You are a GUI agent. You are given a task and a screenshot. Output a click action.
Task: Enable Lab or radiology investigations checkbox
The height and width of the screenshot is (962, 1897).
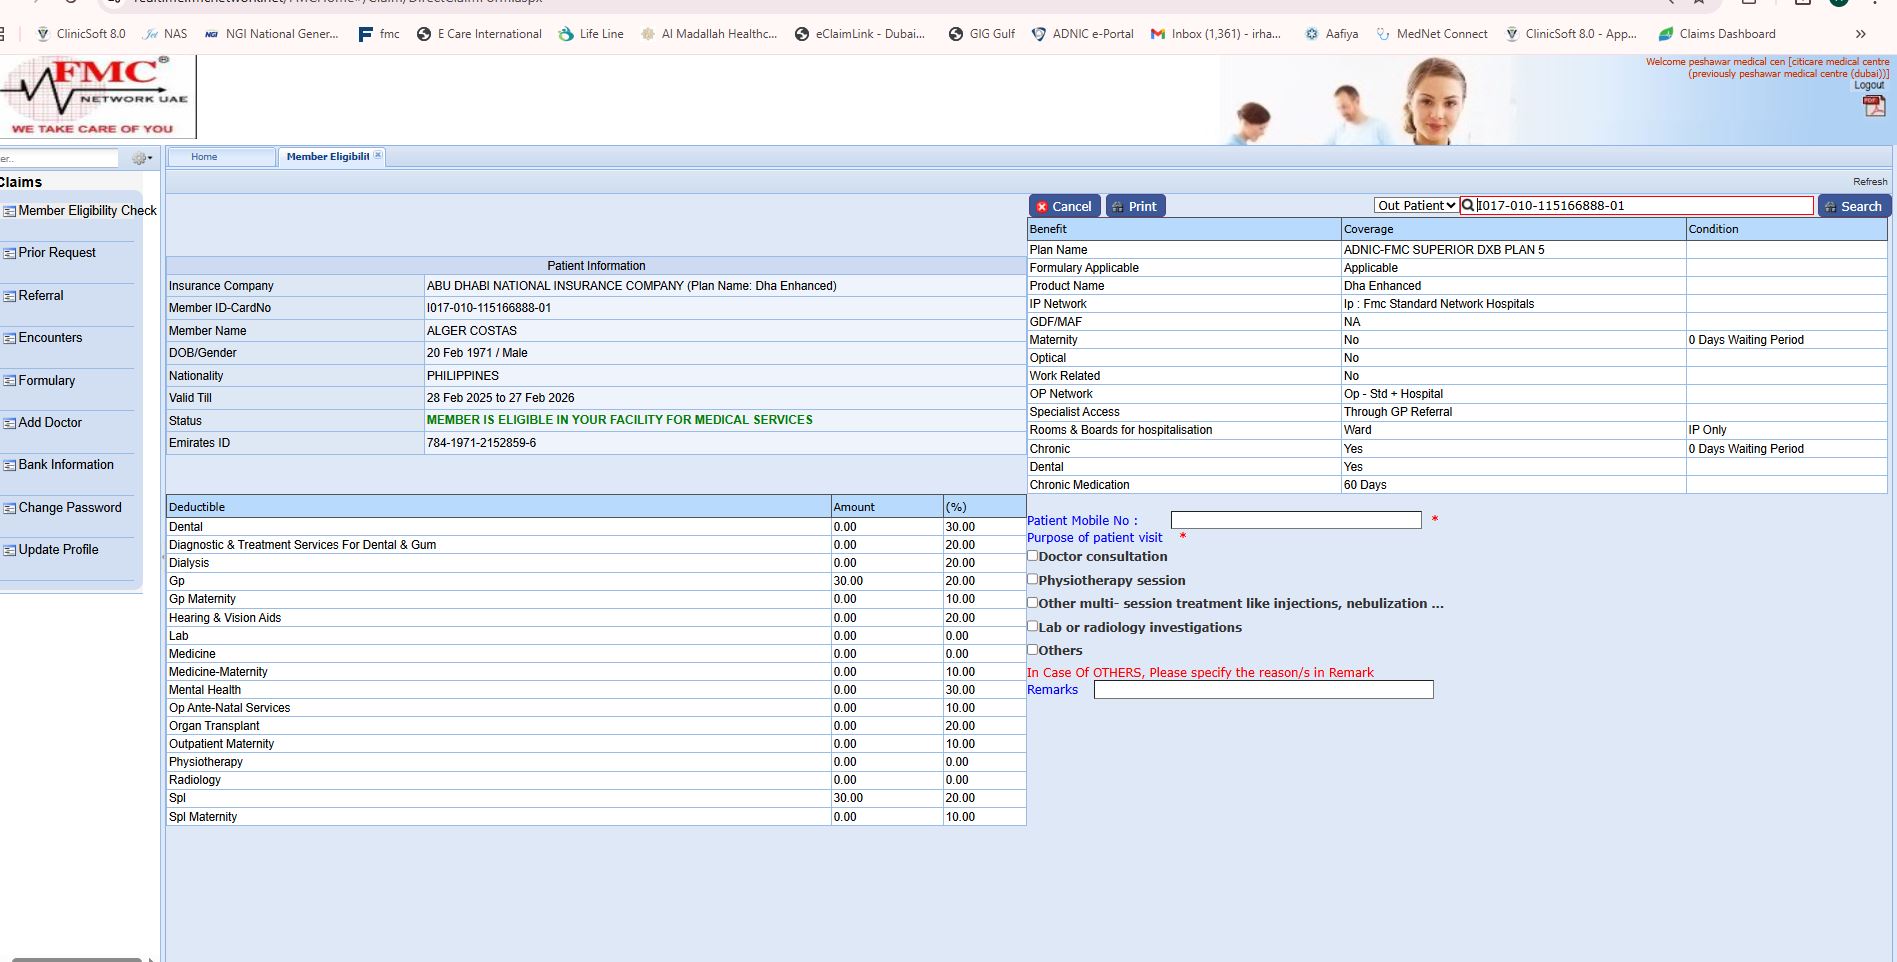(1033, 626)
